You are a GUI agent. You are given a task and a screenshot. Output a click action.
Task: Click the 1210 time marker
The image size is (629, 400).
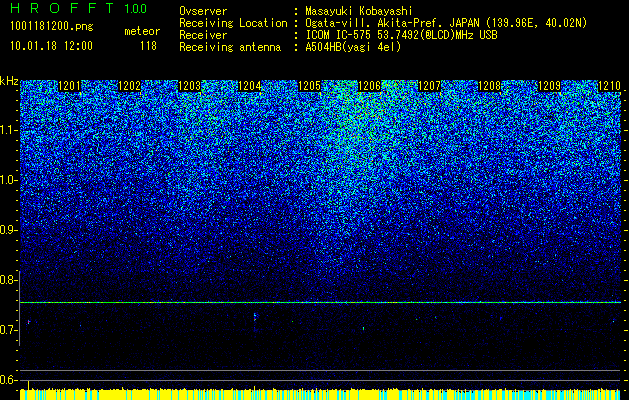(x=609, y=86)
